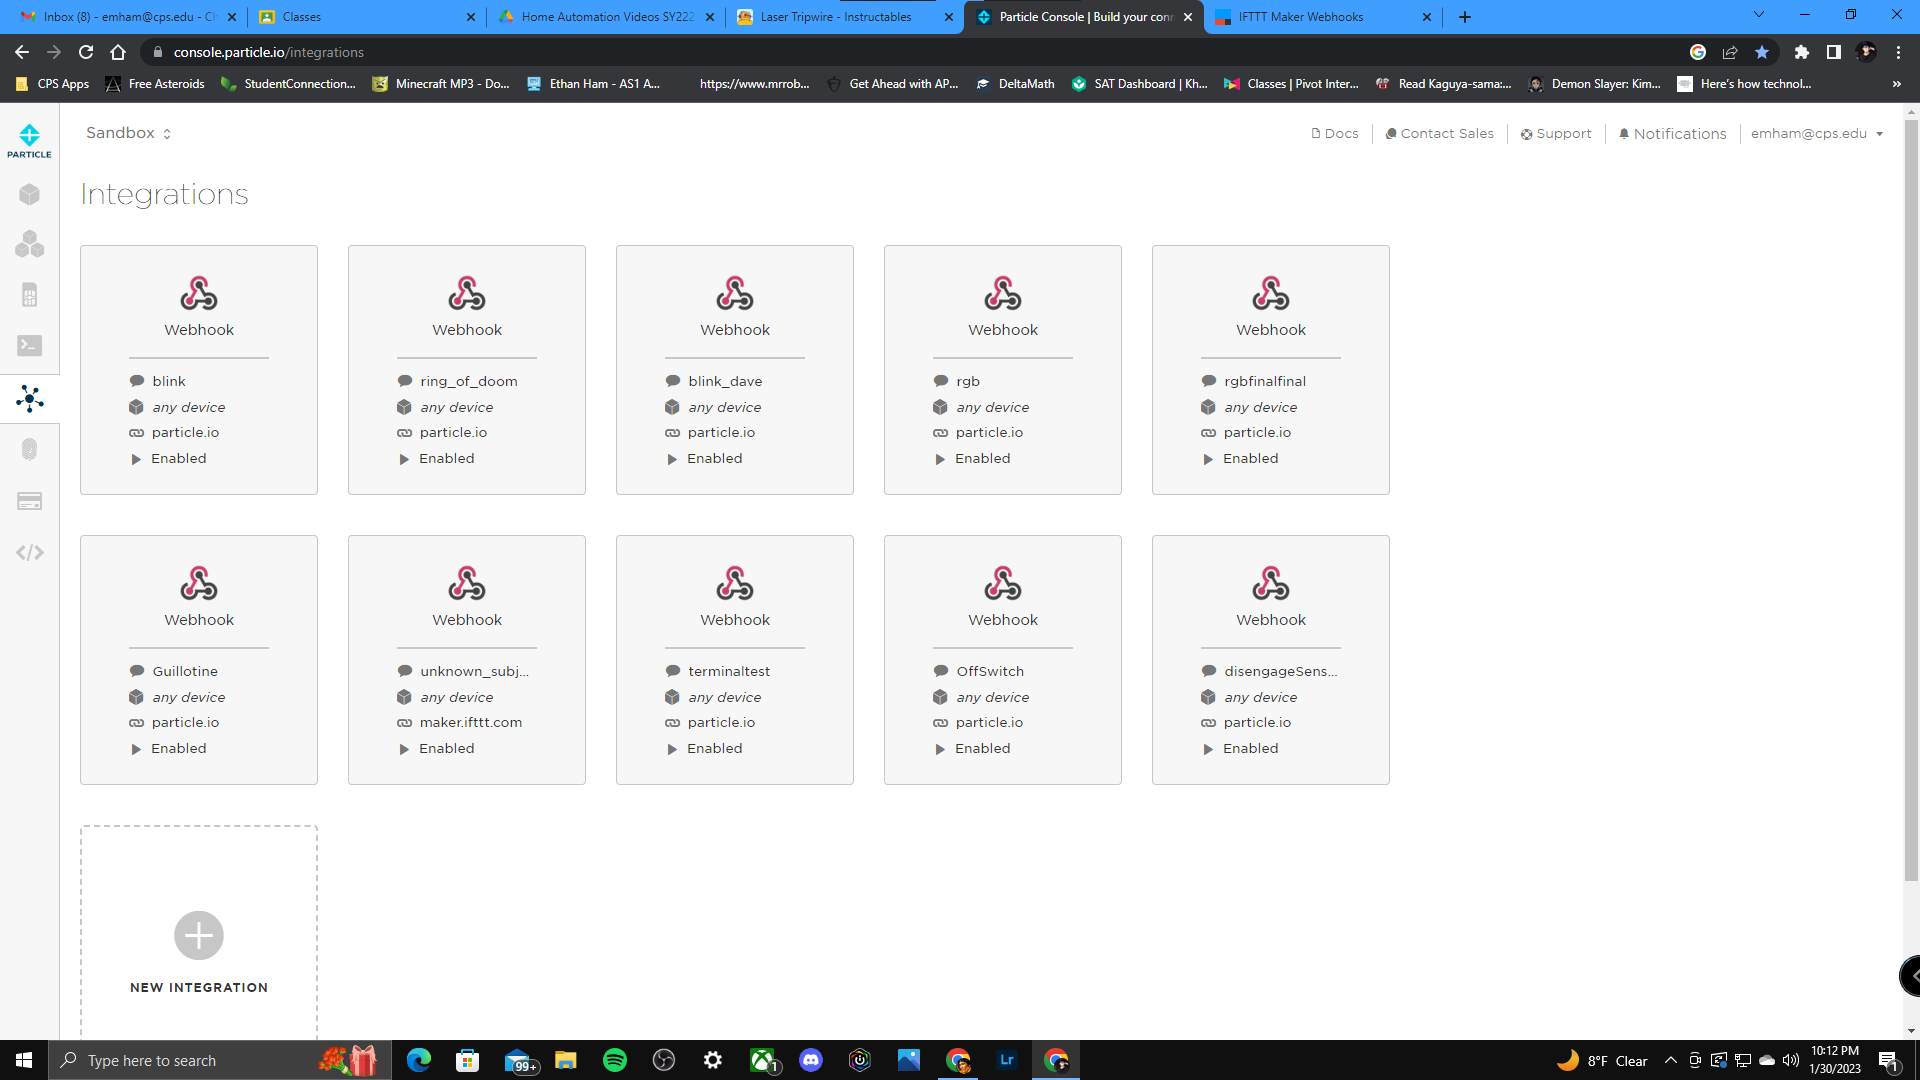Open the Notifications bell
Viewport: 1920px width, 1080px height.
[1672, 133]
